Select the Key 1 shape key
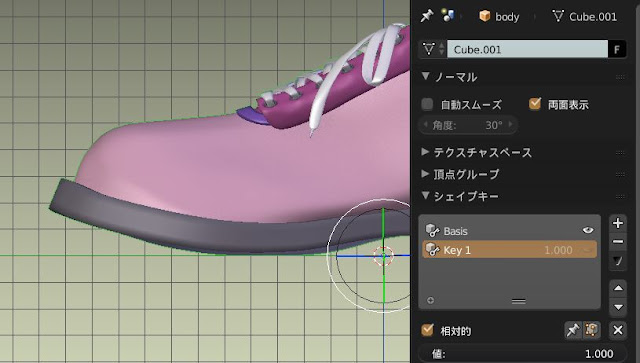The image size is (640, 363). pos(509,250)
